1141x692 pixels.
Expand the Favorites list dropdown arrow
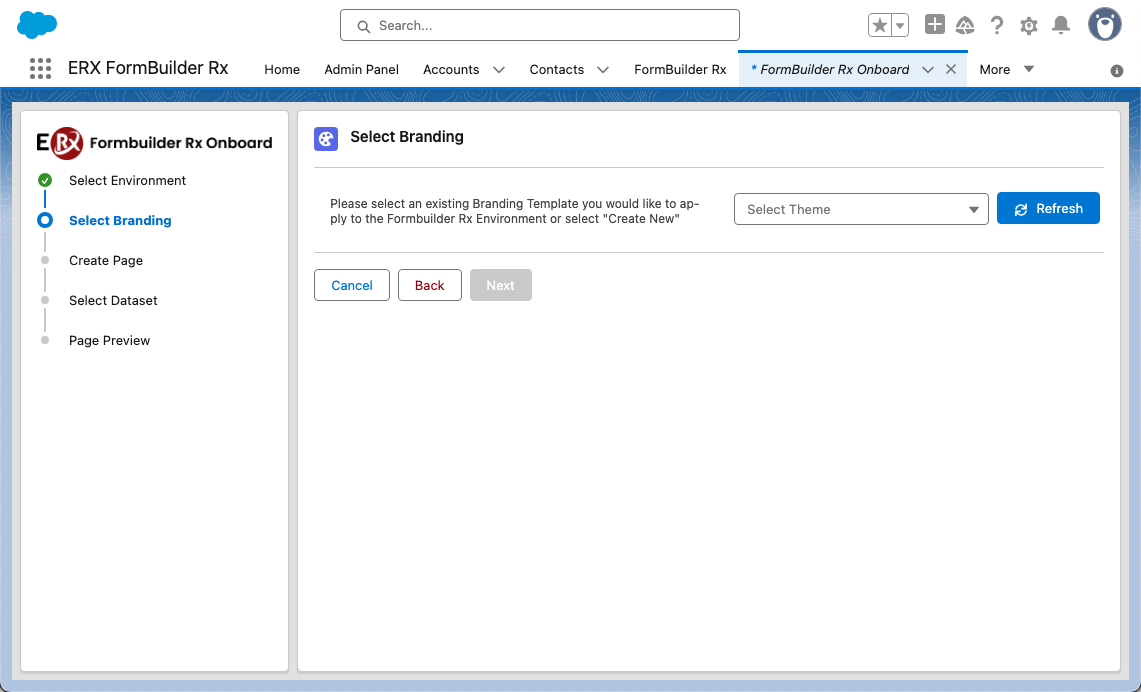pos(900,26)
